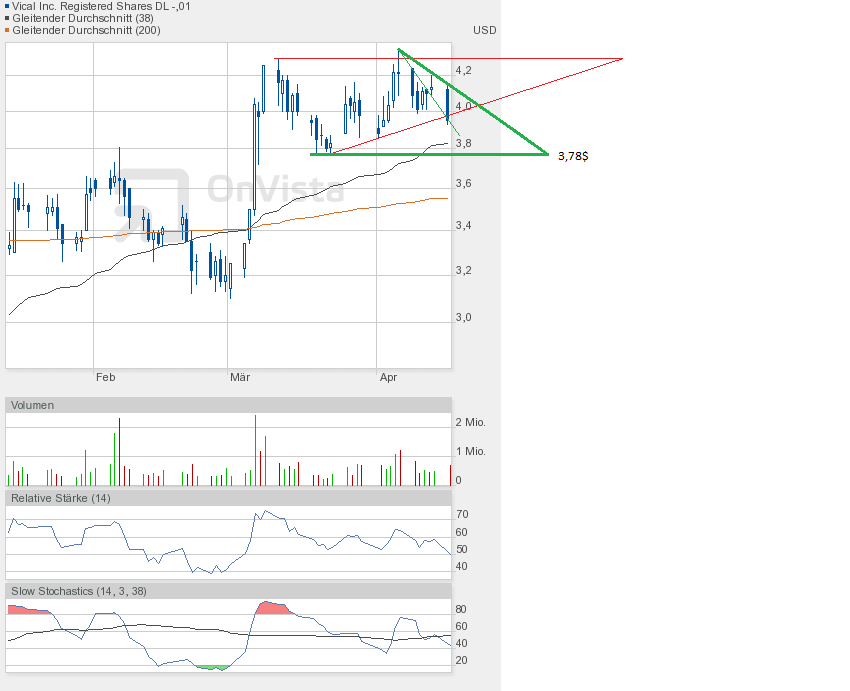Image resolution: width=850 pixels, height=691 pixels.
Task: Click the 3,4 price axis label
Action: point(463,225)
